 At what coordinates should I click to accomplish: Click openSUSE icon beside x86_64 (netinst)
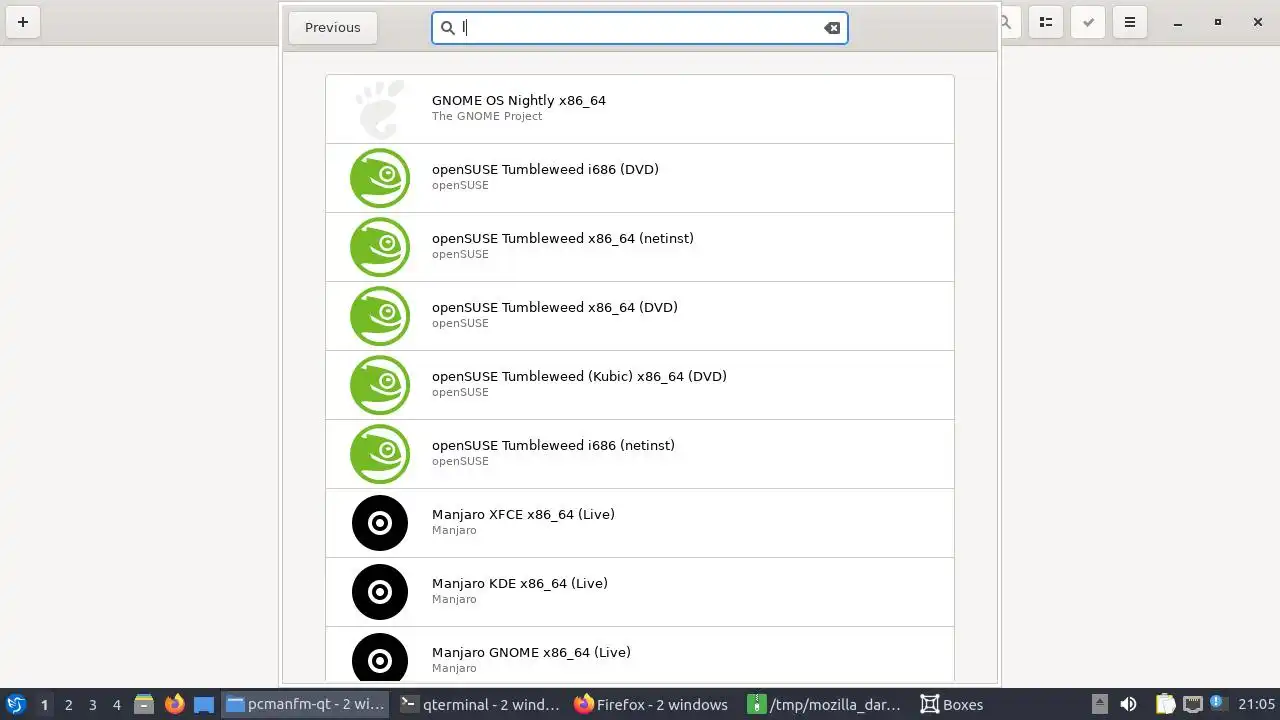[380, 247]
